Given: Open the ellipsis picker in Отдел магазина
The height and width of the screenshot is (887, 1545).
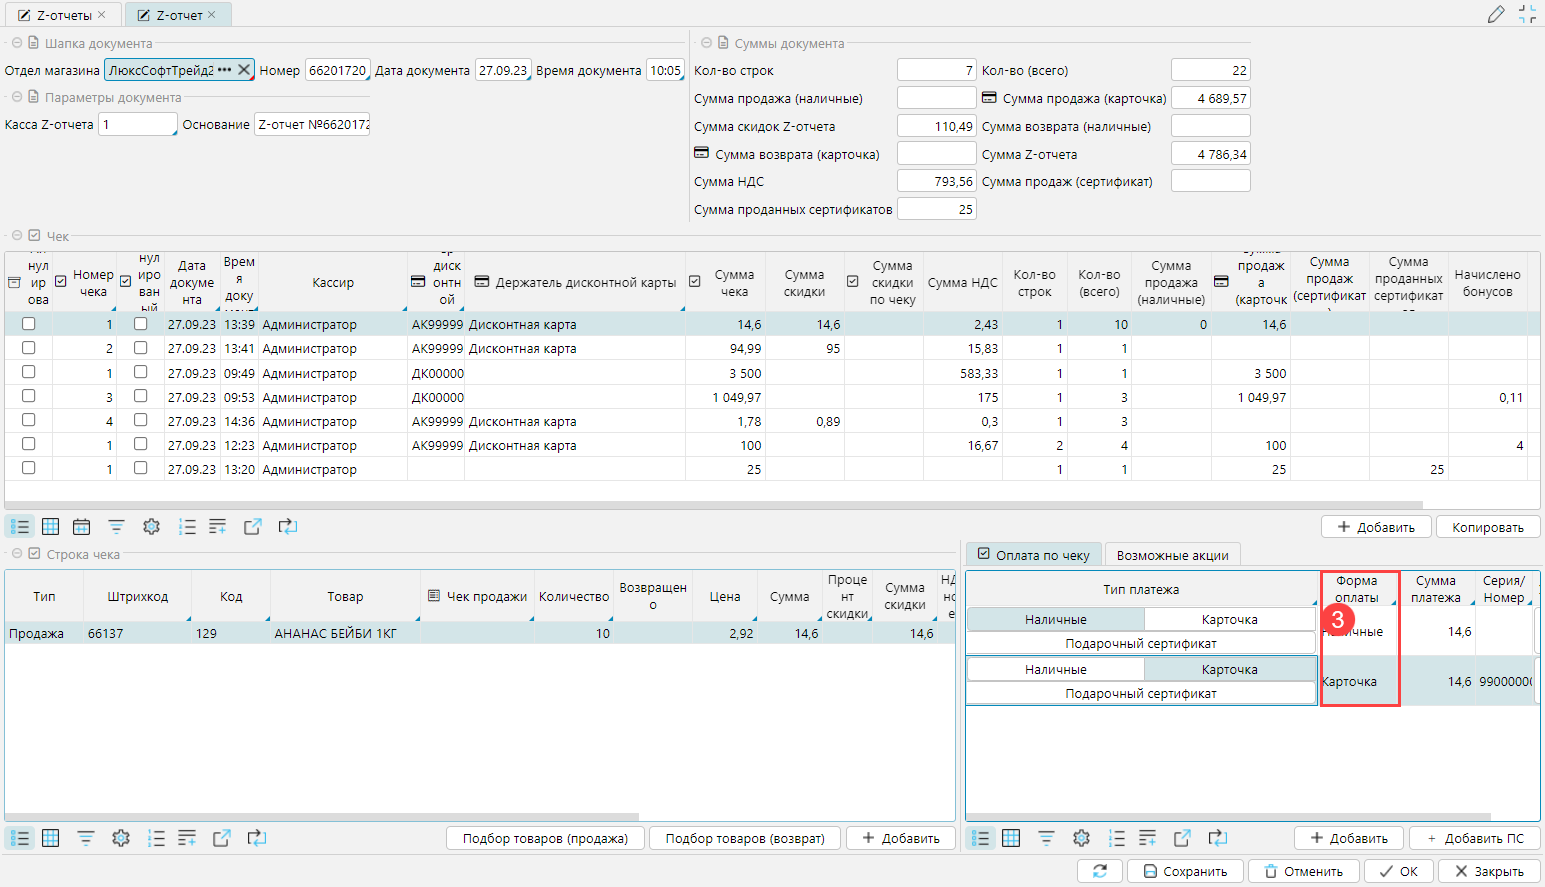Looking at the screenshot, I should (224, 70).
